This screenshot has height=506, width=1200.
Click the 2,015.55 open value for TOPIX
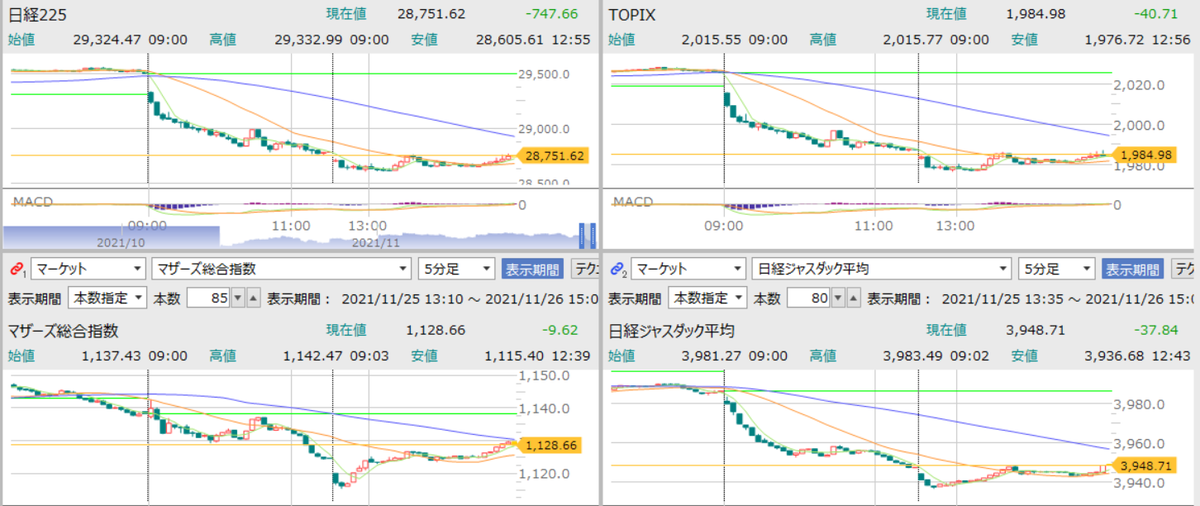click(709, 39)
